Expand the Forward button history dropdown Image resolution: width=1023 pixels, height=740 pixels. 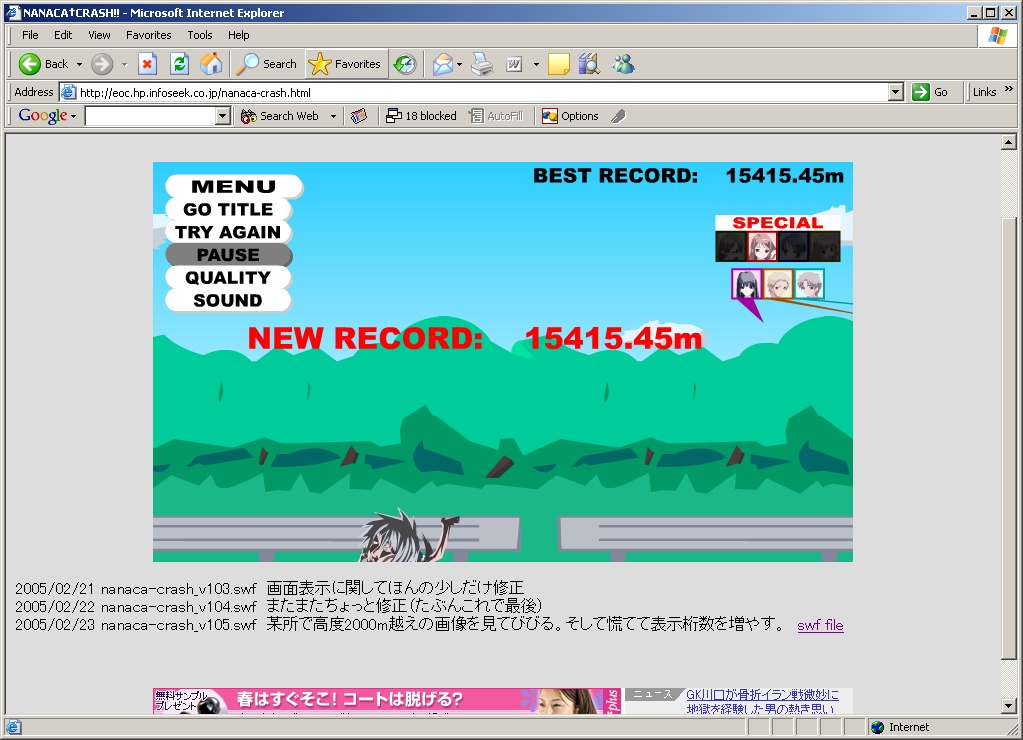124,64
